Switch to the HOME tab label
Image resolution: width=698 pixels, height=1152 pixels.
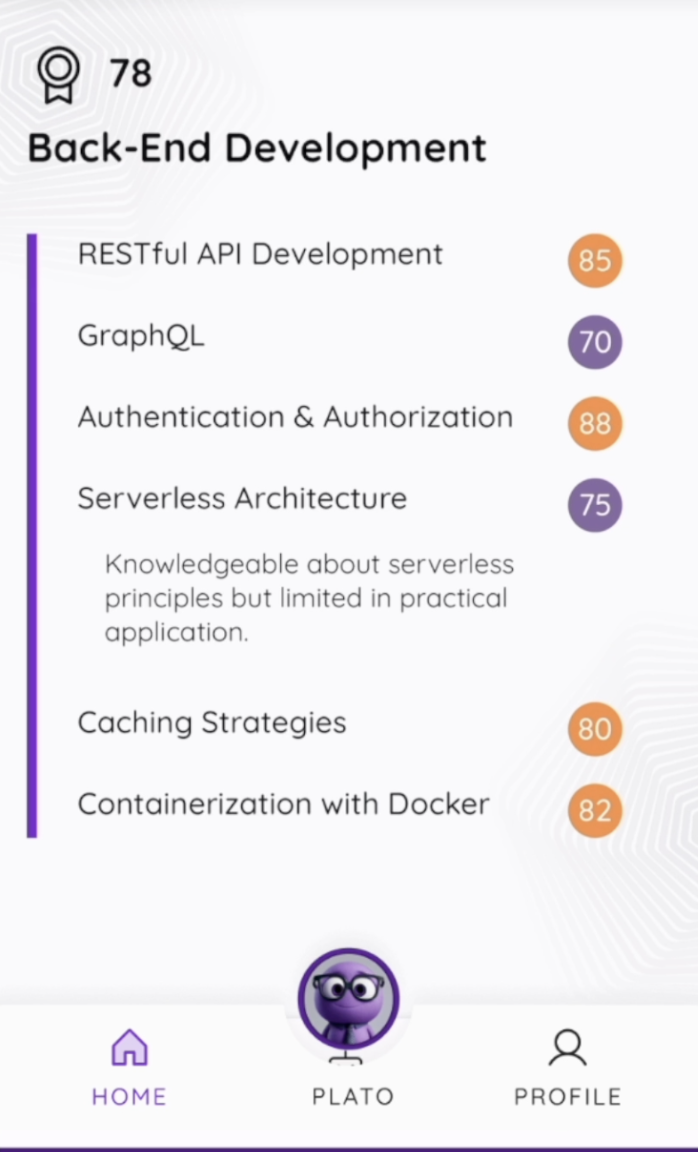[x=129, y=1096]
